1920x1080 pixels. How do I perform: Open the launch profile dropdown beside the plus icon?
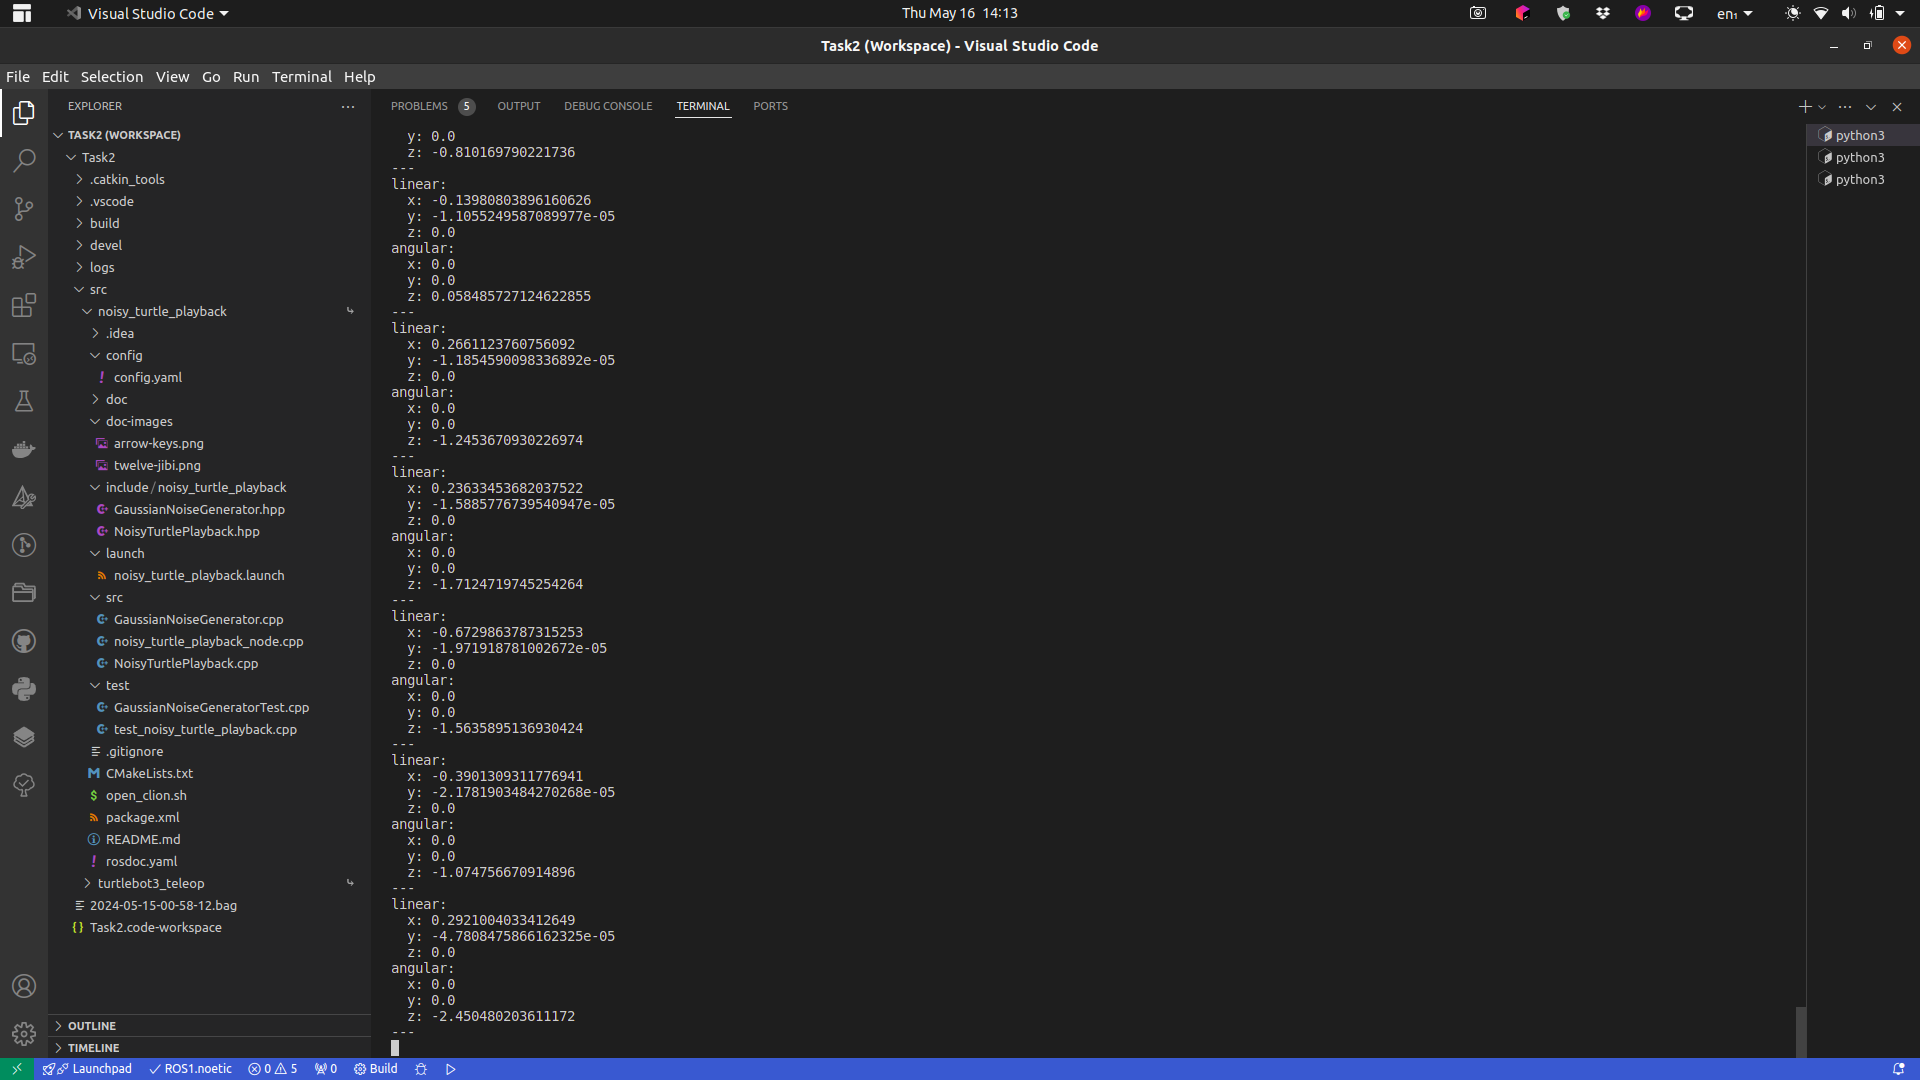(x=1822, y=106)
